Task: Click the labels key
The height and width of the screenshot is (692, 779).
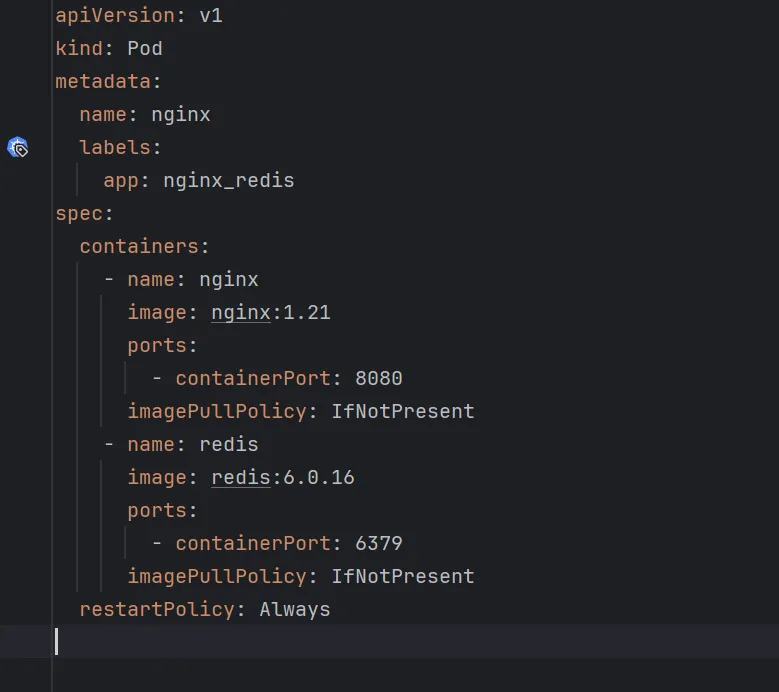Action: (x=115, y=148)
